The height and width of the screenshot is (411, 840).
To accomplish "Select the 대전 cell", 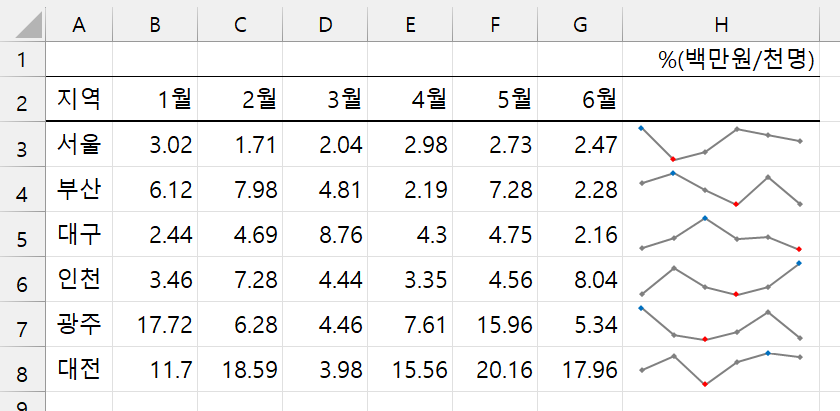I will (x=79, y=370).
